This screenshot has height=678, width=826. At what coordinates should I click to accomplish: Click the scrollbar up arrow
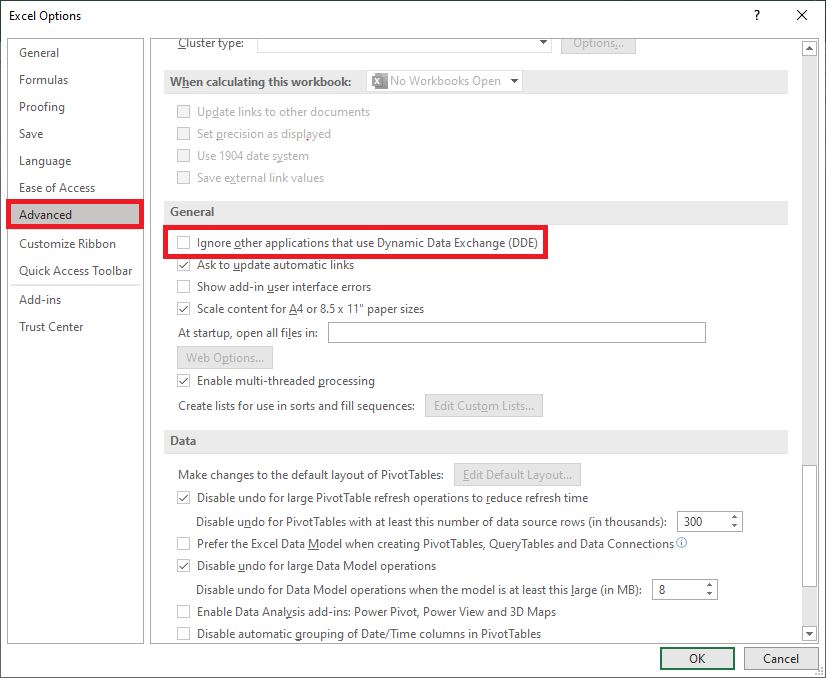pyautogui.click(x=809, y=49)
